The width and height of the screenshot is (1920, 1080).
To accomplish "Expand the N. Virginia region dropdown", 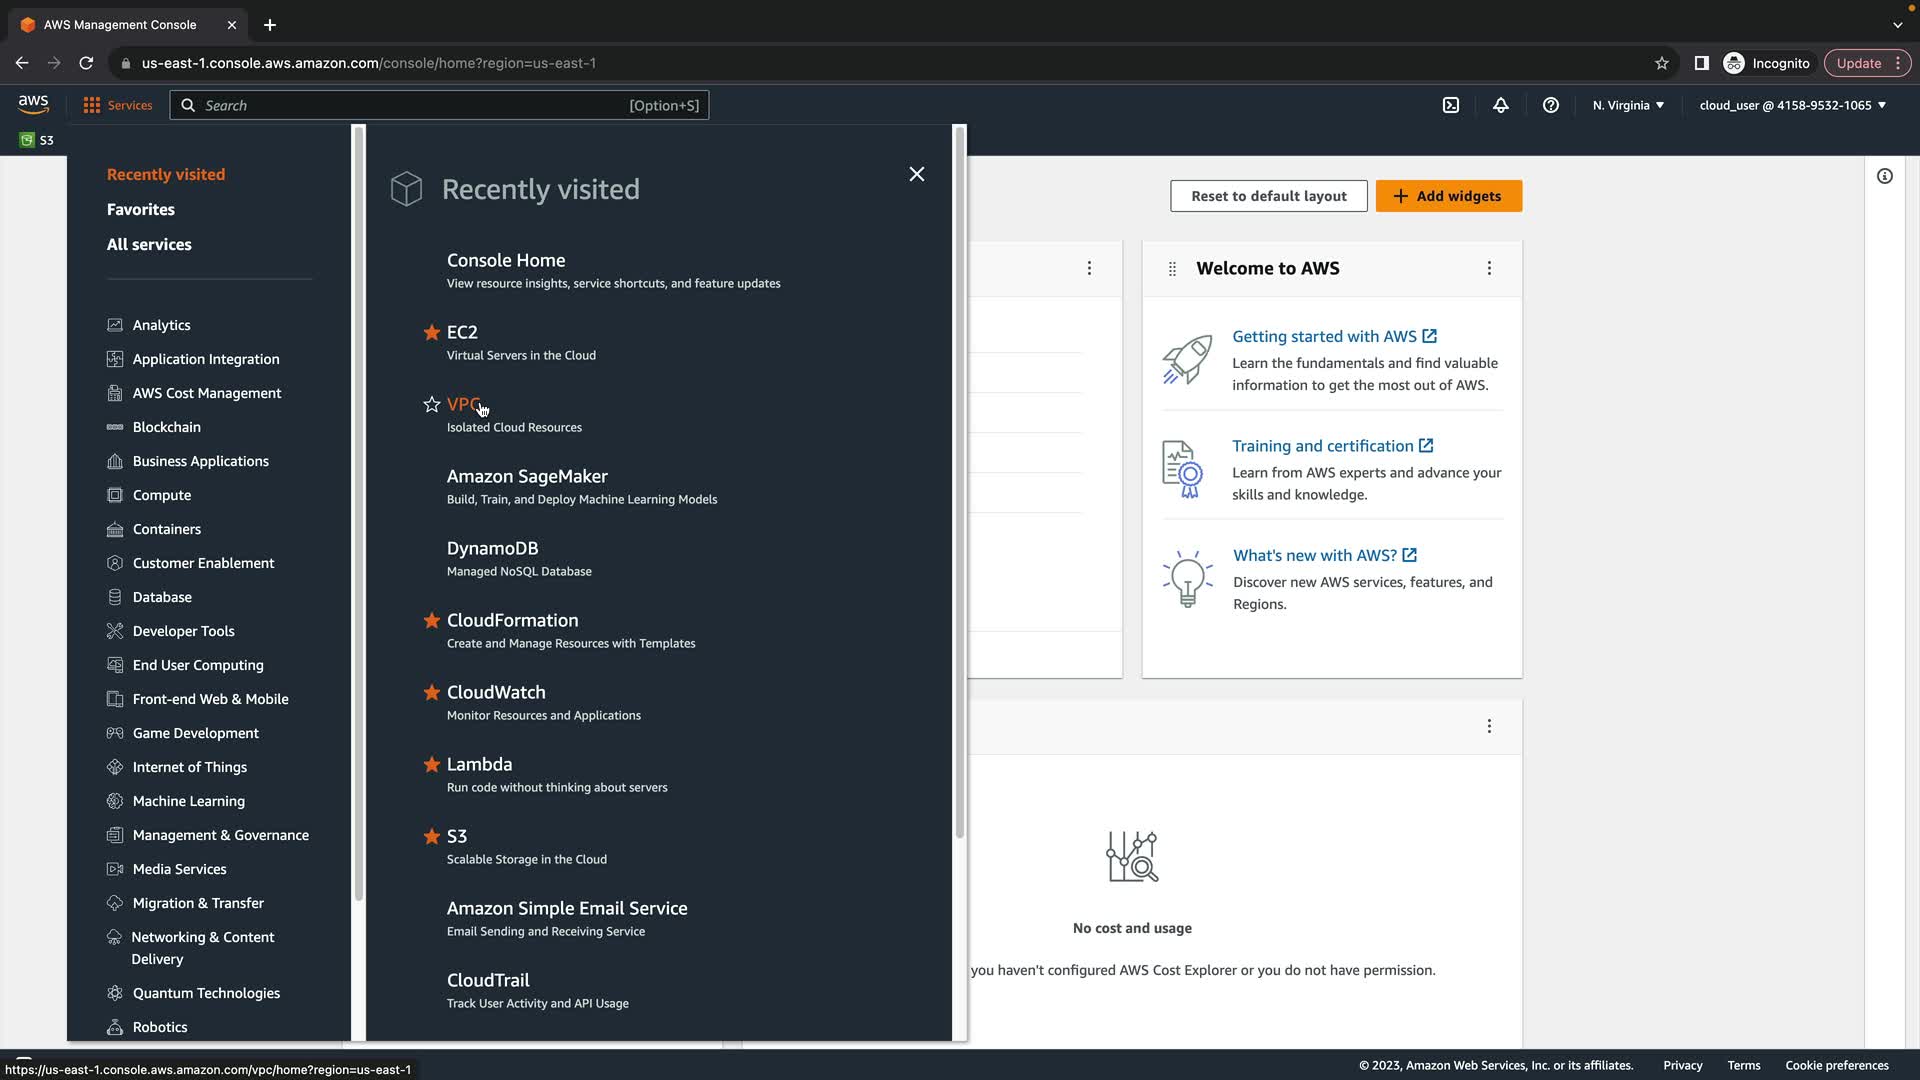I will [1628, 105].
